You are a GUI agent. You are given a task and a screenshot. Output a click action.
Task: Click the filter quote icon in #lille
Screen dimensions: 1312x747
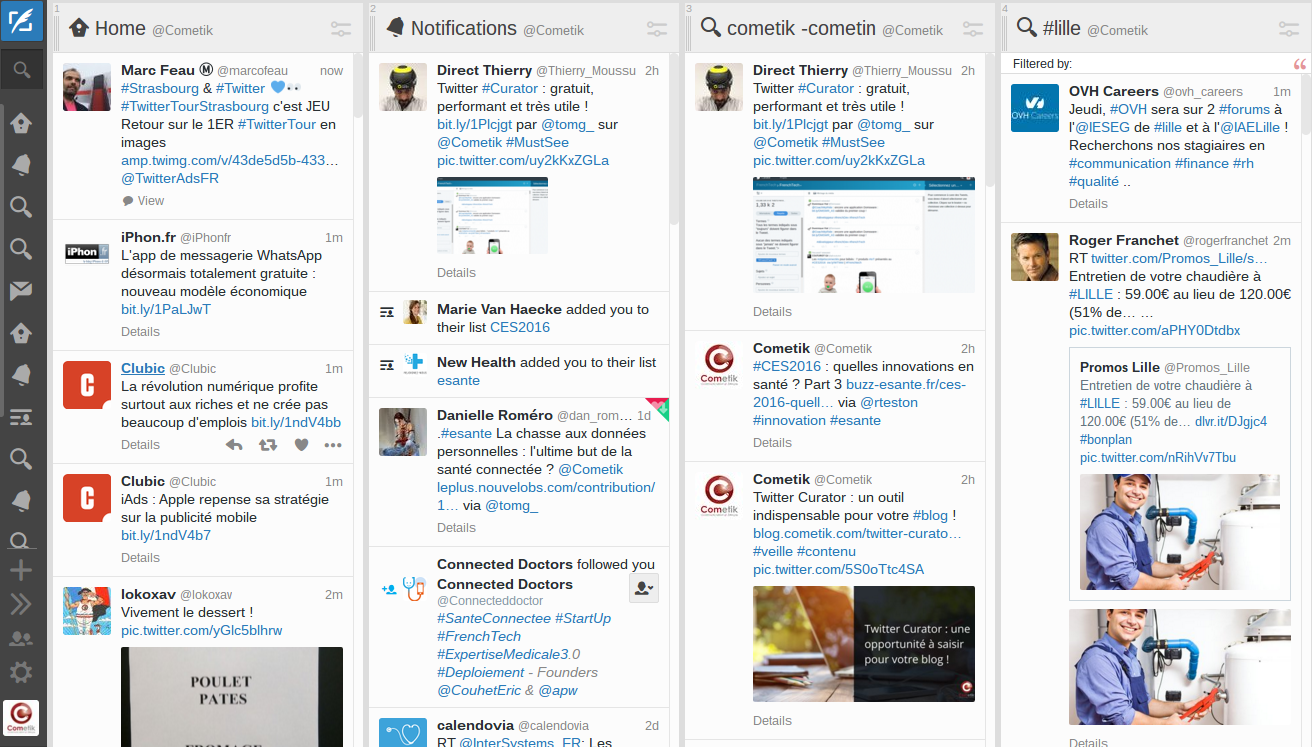1299,64
